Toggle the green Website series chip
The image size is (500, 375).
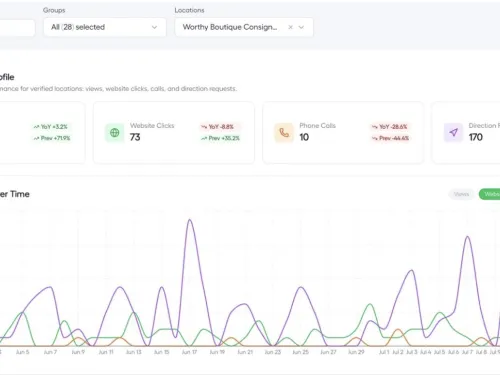click(490, 194)
